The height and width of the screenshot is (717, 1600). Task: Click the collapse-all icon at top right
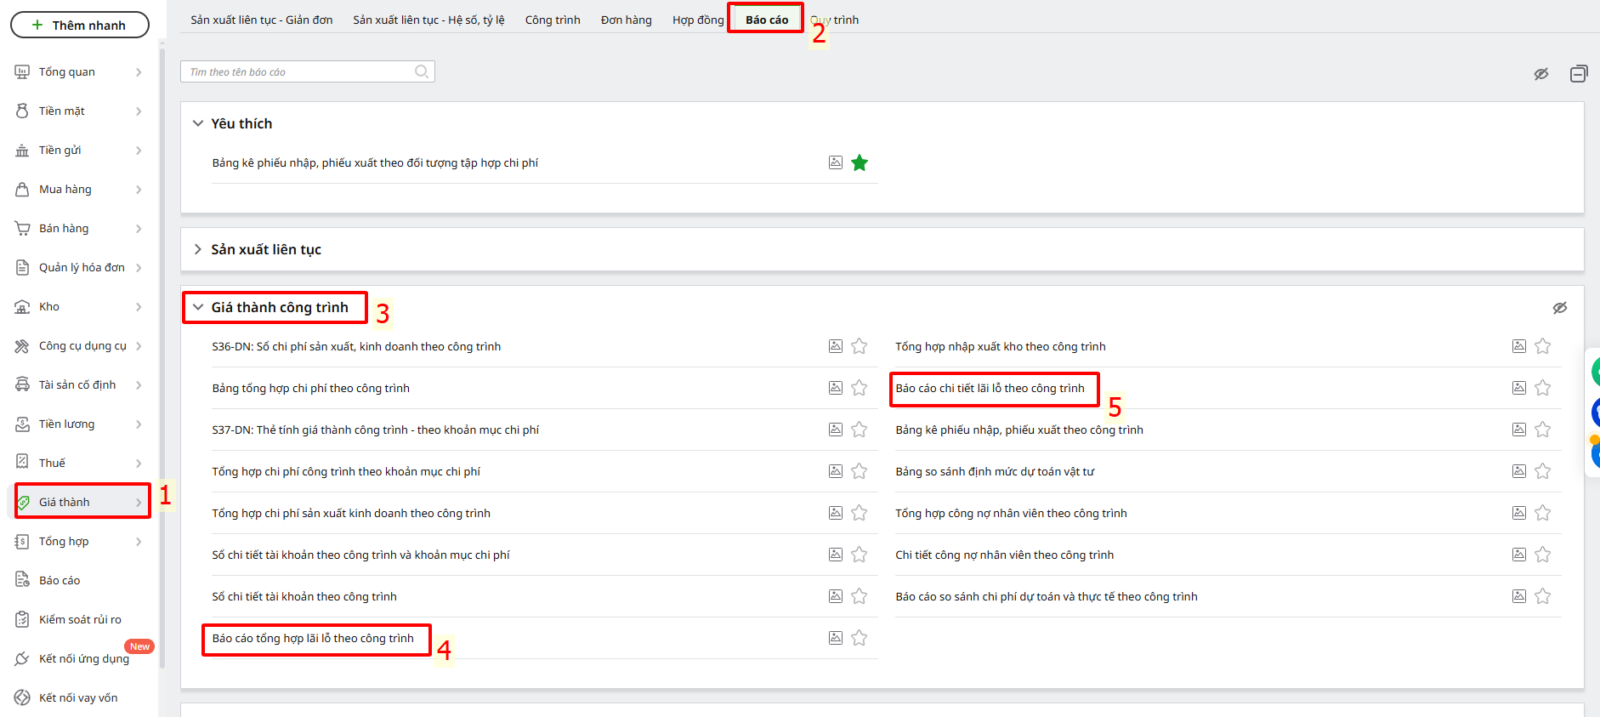tap(1578, 74)
